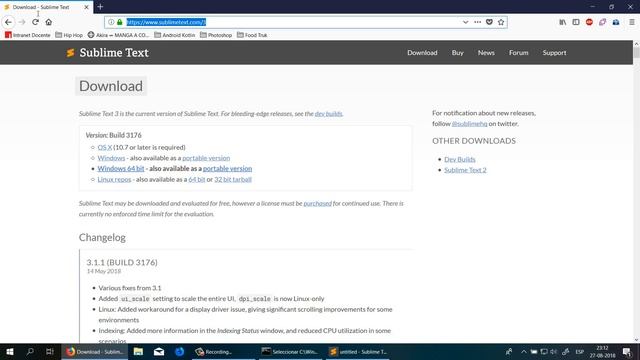Open Support in site navigation
Viewport: 640px width, 360px height.
[554, 53]
